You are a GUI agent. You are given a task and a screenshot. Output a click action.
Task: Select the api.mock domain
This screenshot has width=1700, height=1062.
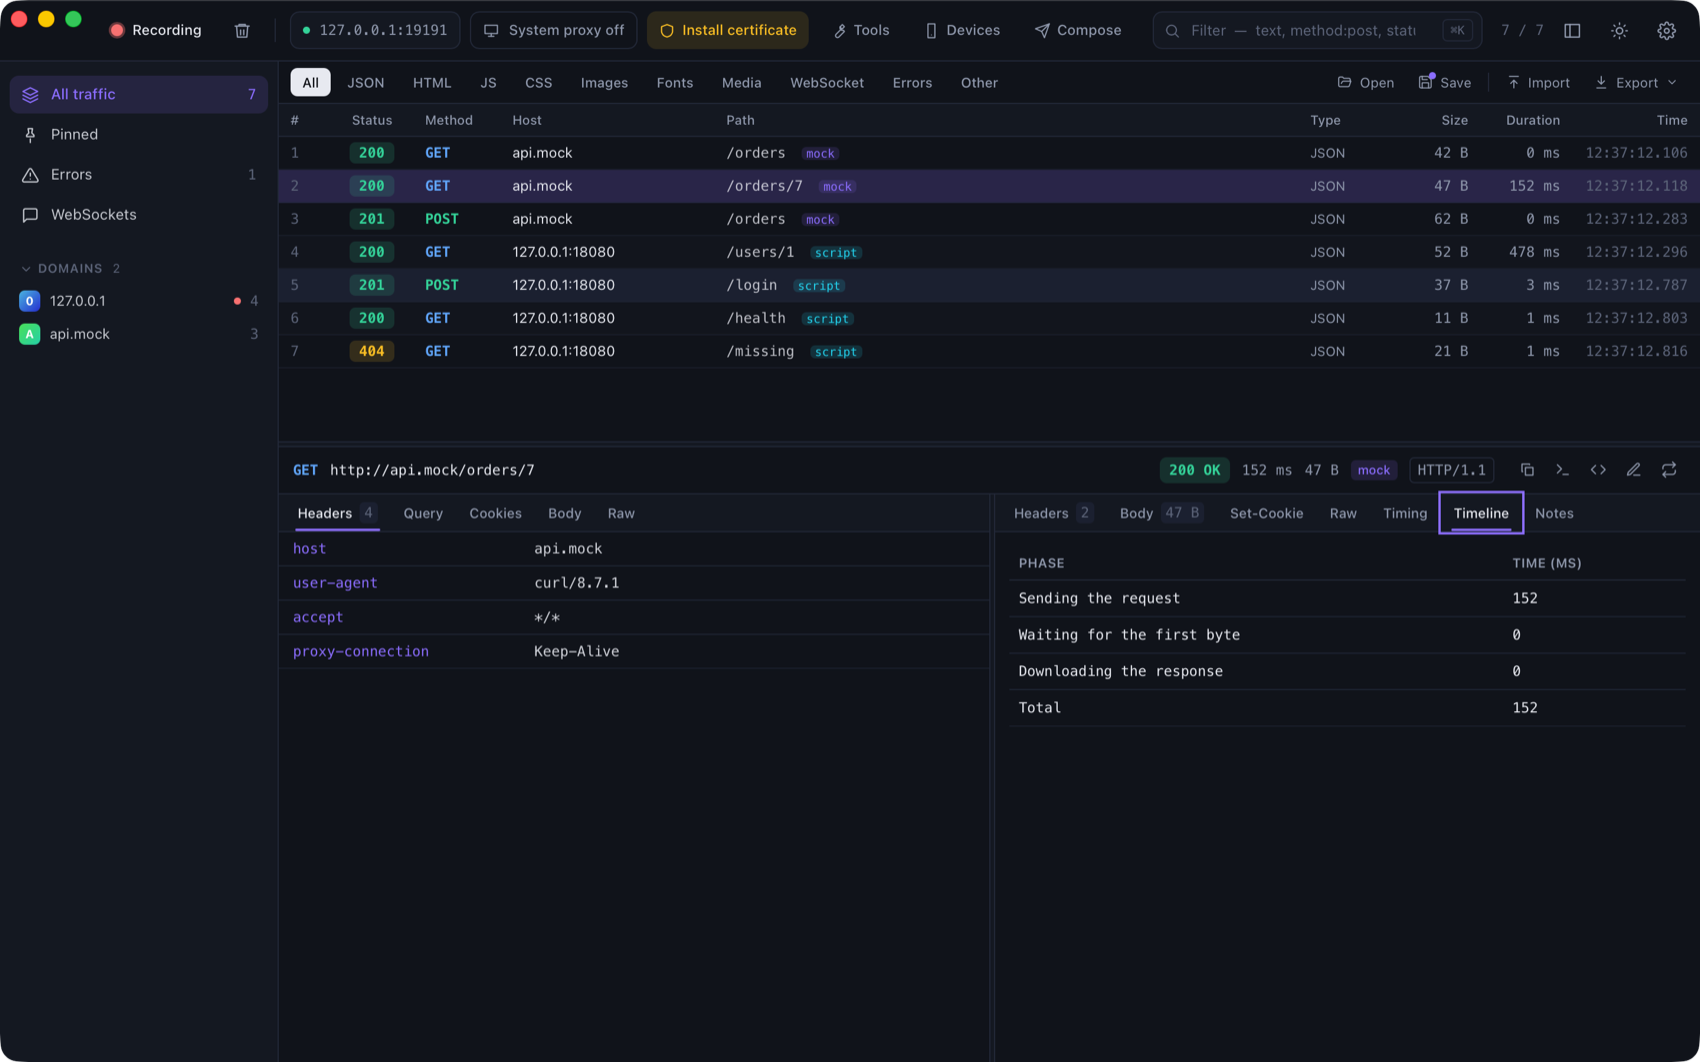(139, 334)
